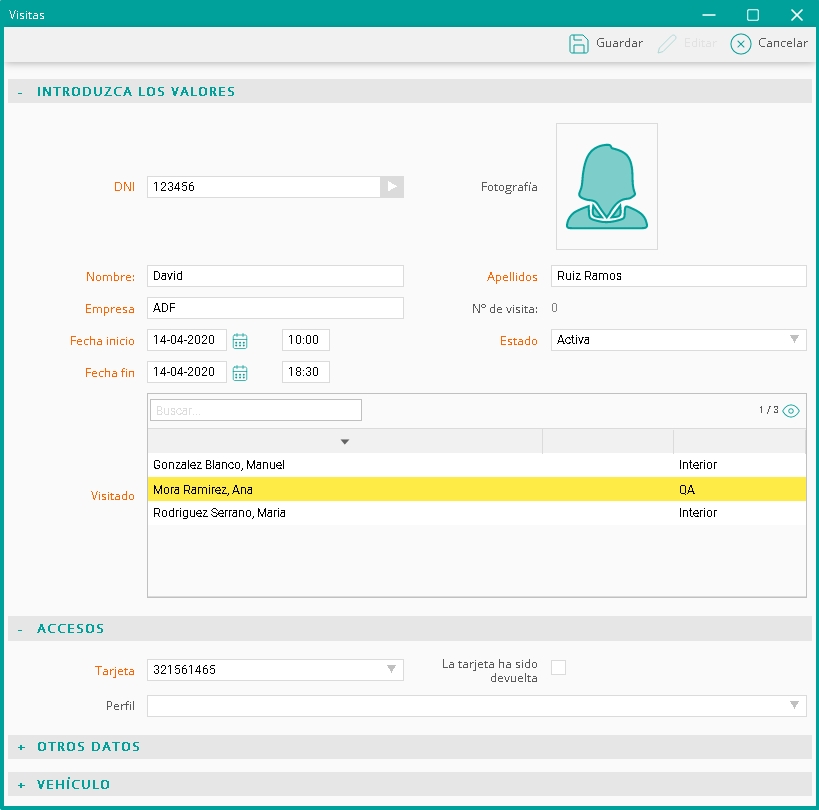819x810 pixels.
Task: Close the Visitas window
Action: (x=797, y=15)
